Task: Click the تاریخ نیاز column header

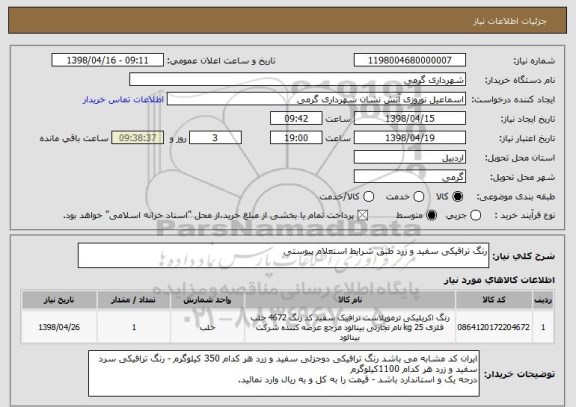Action: tap(59, 300)
